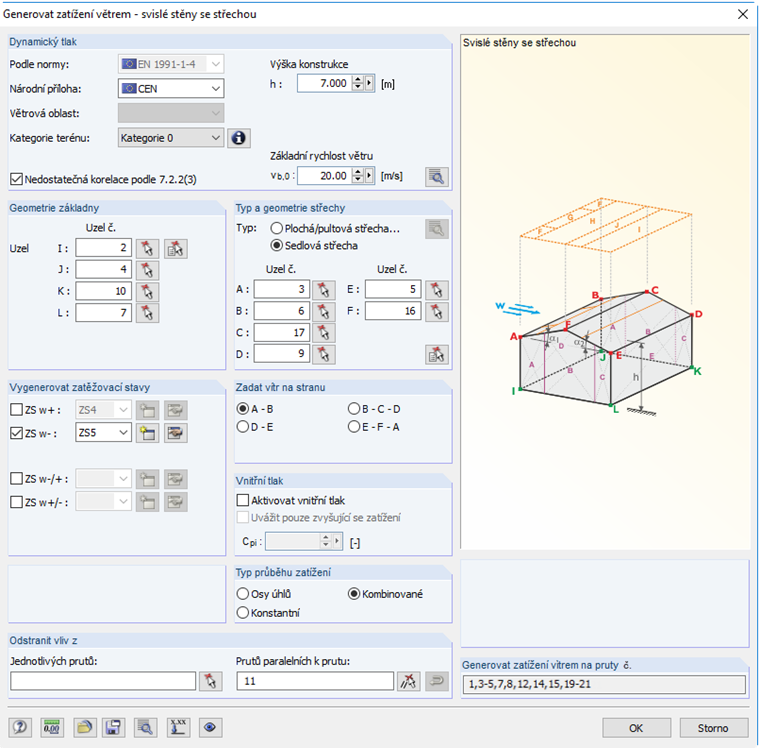The image size is (760, 748).
Task: Load saved dialog data folder icon
Action: pos(84,727)
